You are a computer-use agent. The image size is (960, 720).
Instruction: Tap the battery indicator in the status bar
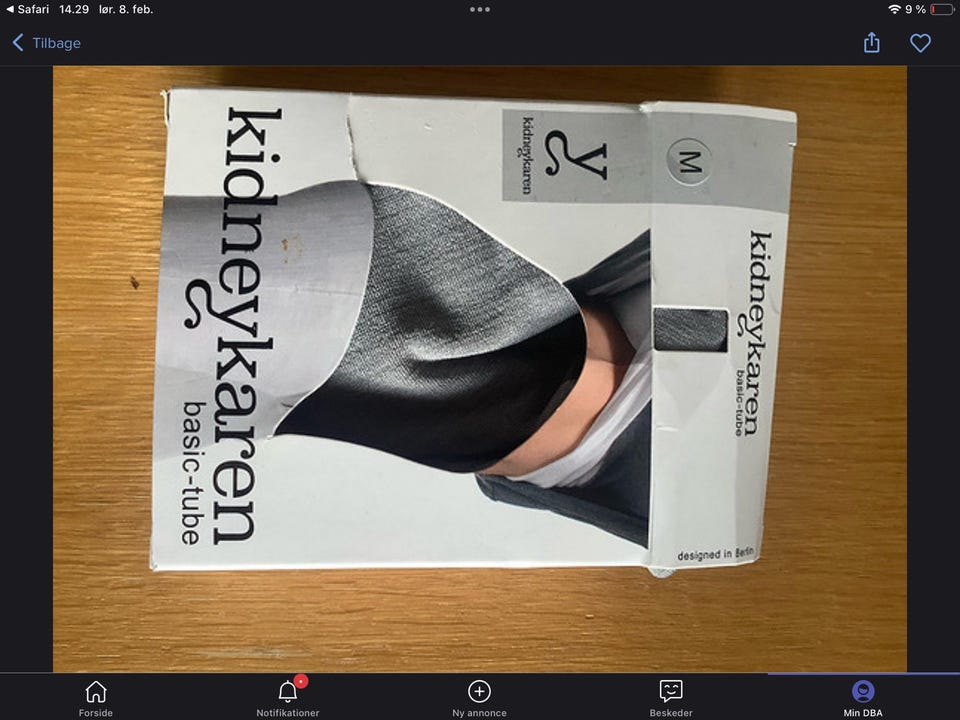click(942, 9)
